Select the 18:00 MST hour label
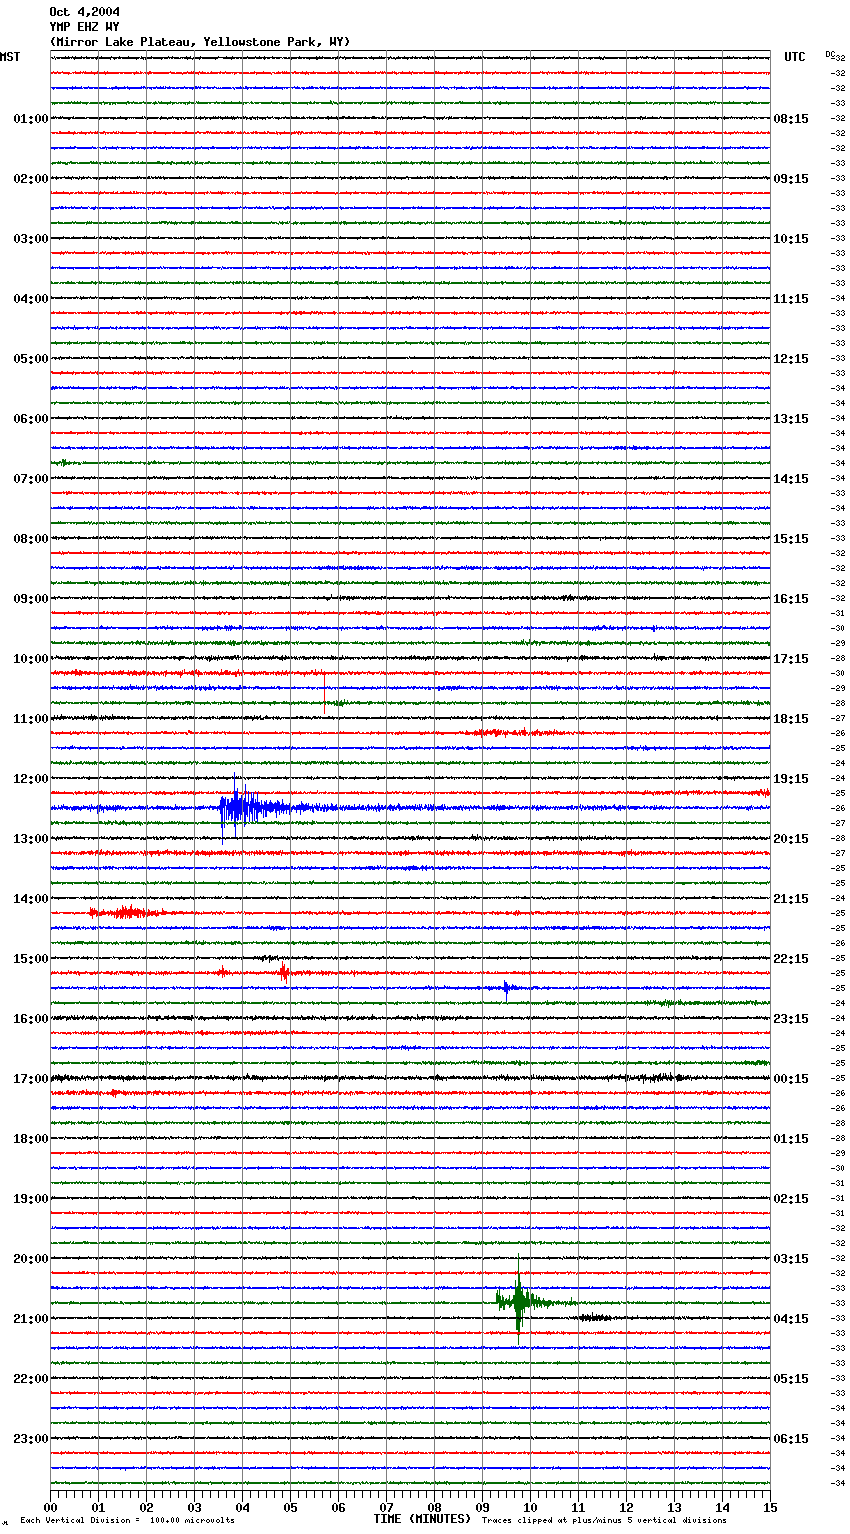 point(31,1139)
